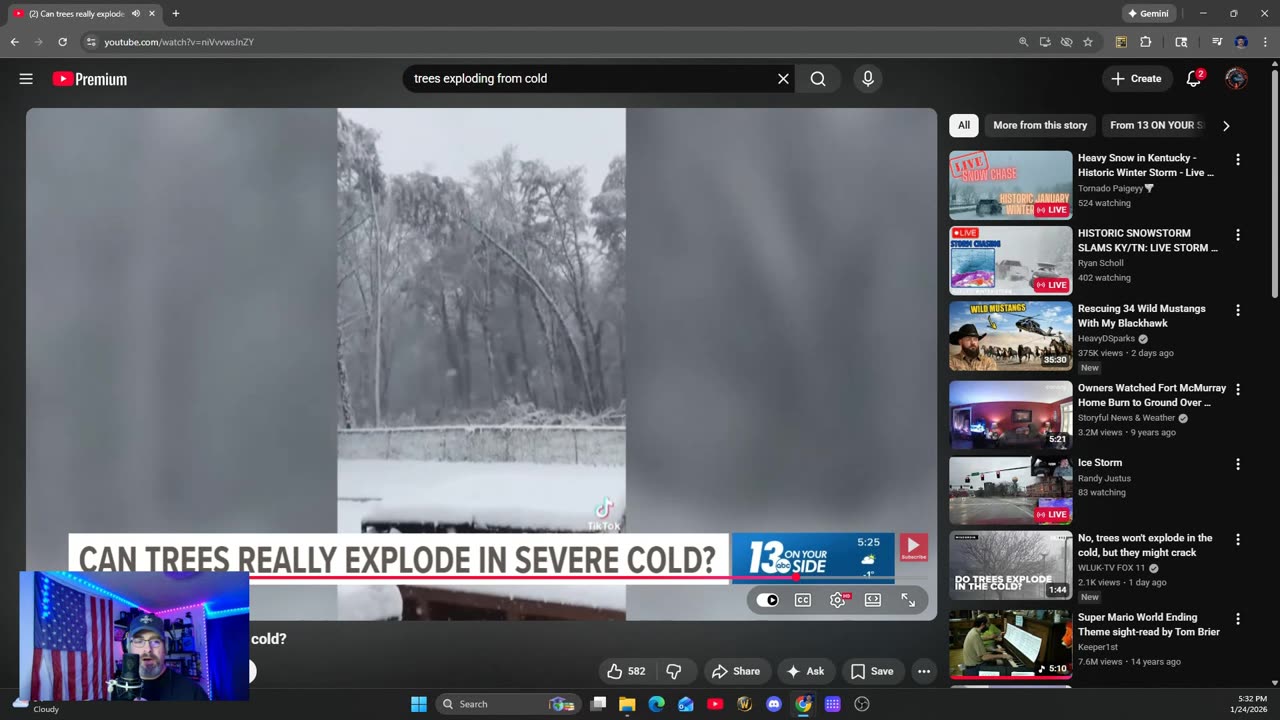Viewport: 1280px width, 720px height.
Task: Open more actions ellipsis below video
Action: coord(924,671)
